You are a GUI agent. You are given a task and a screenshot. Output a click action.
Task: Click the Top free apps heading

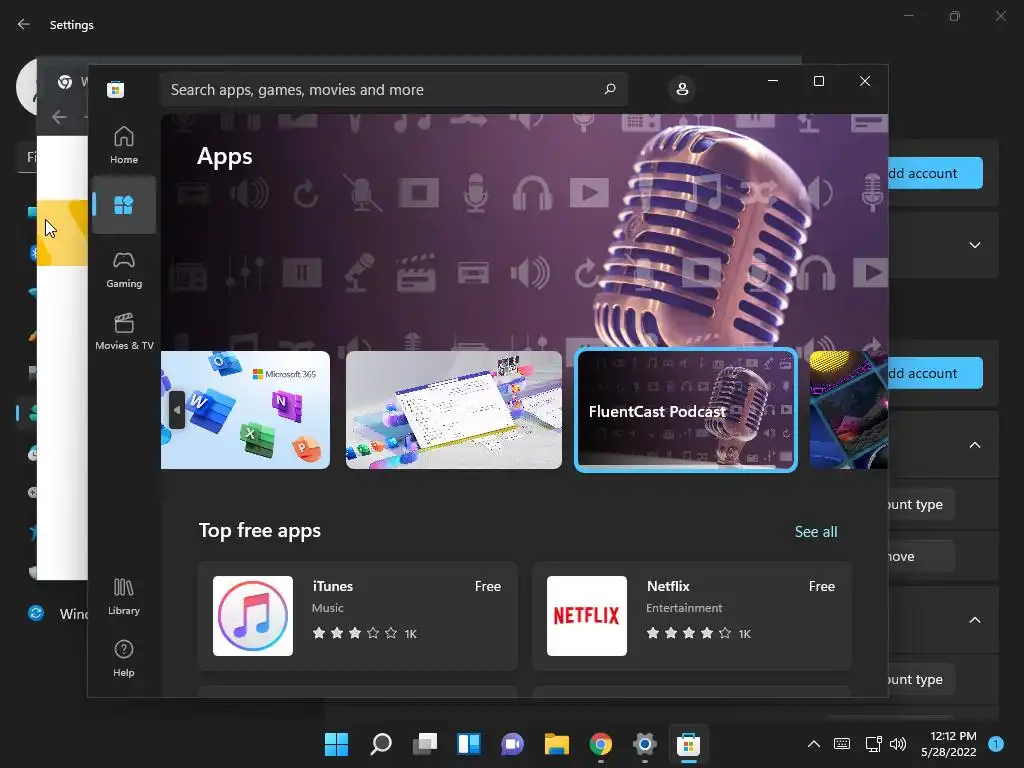tap(259, 530)
